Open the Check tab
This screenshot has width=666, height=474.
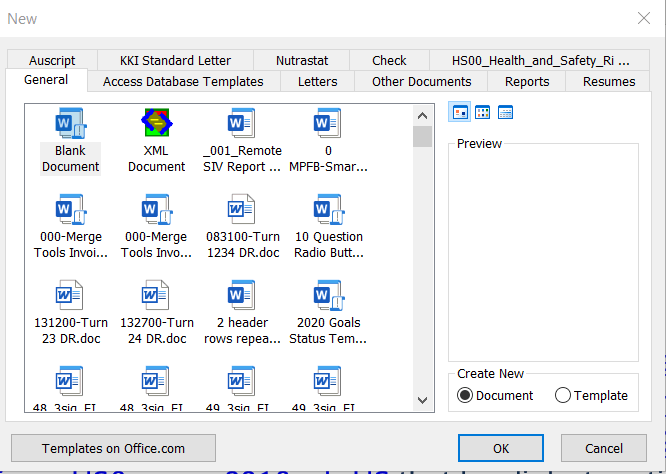389,60
